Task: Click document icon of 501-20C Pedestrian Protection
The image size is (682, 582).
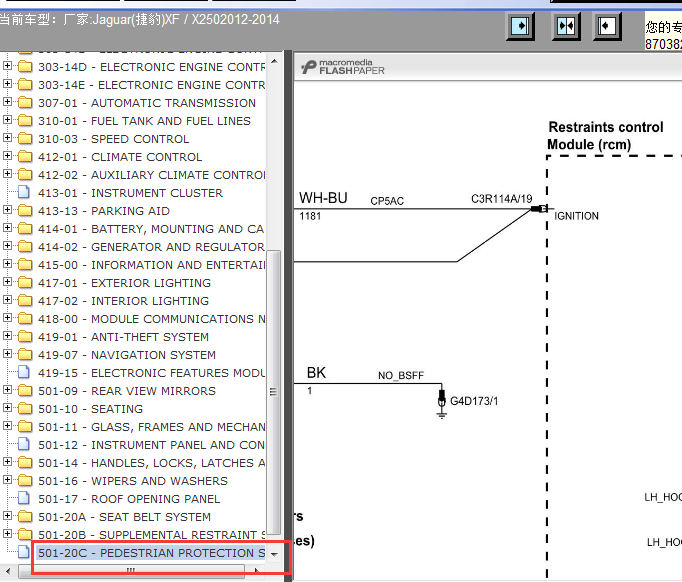Action: (x=24, y=552)
